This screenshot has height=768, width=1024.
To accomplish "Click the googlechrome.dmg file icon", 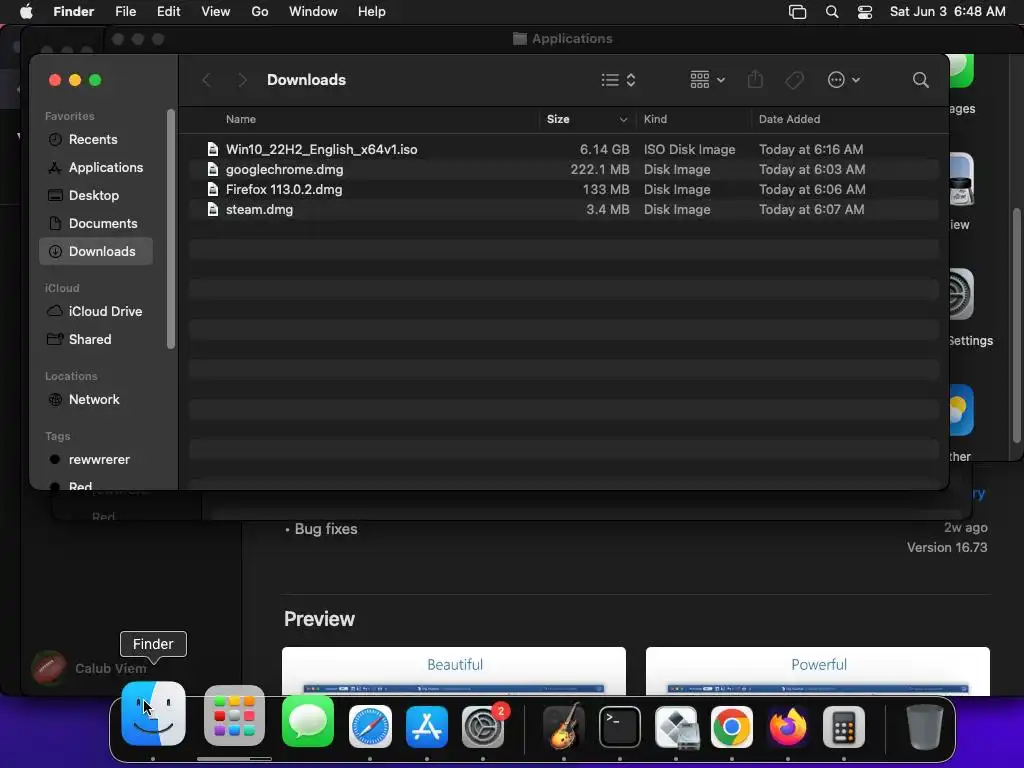I will [x=212, y=169].
